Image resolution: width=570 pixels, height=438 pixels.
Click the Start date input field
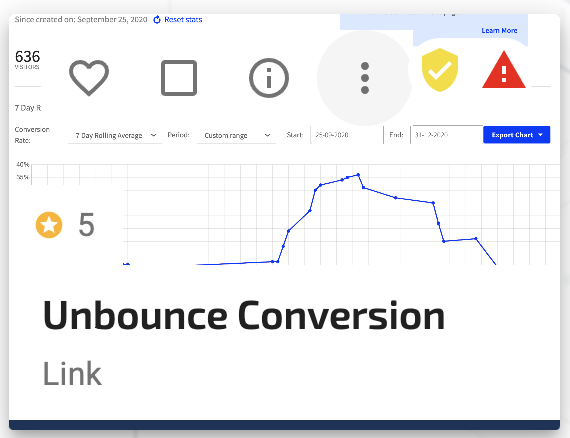click(x=347, y=135)
